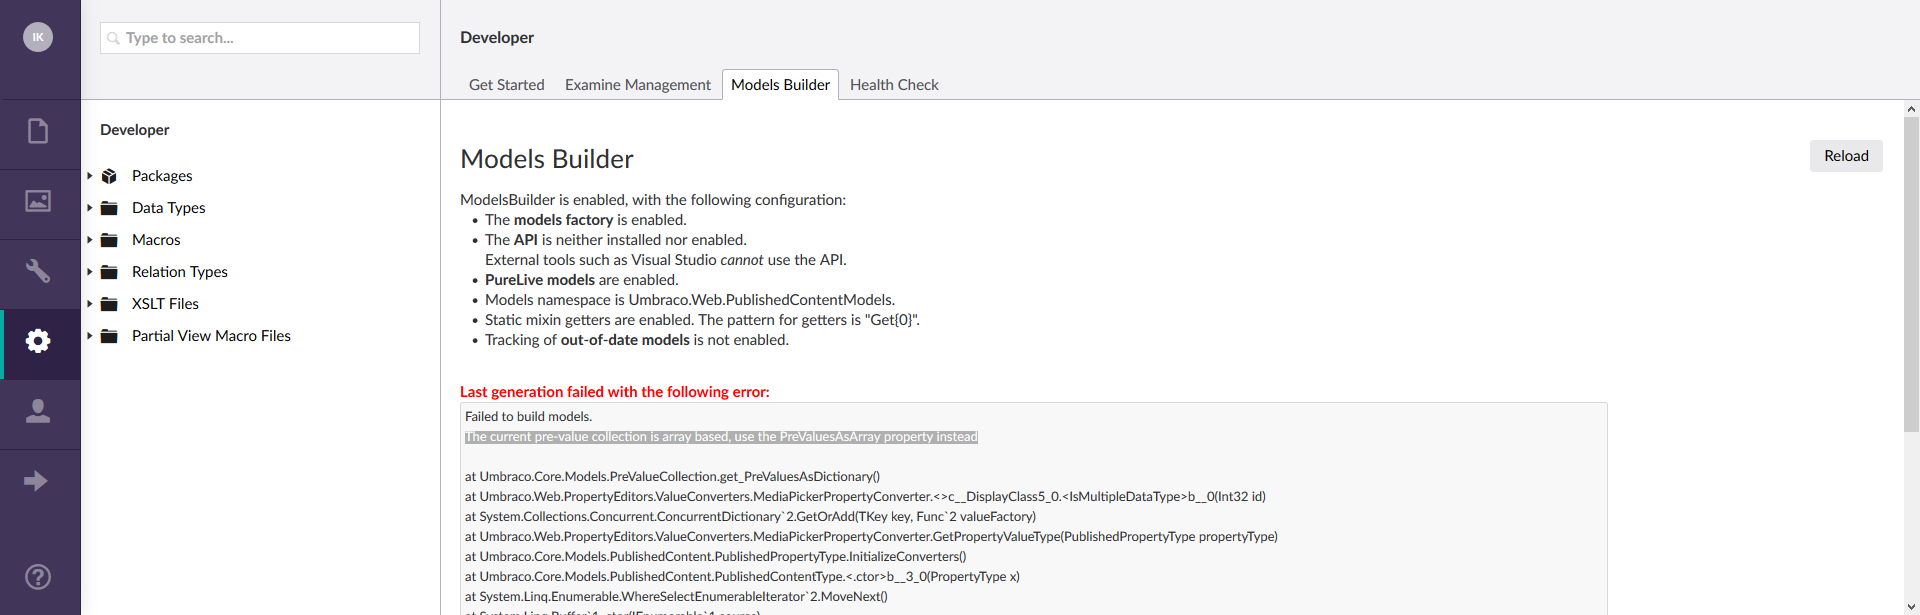Click the Data Types folder icon
This screenshot has width=1920, height=615.
(x=110, y=208)
